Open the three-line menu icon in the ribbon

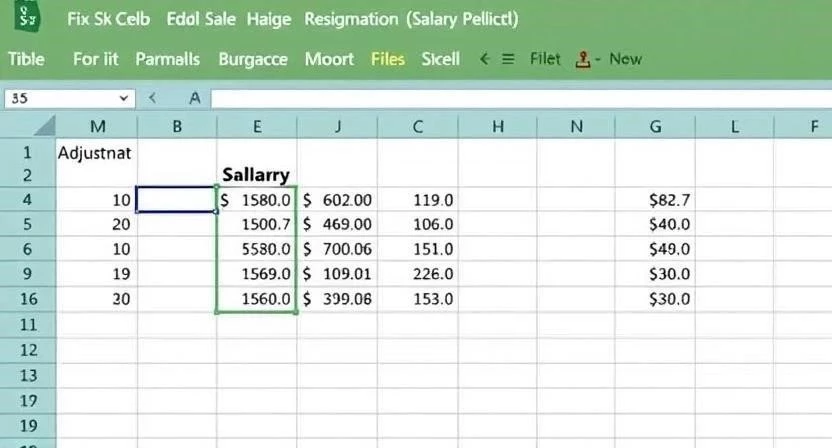[508, 59]
